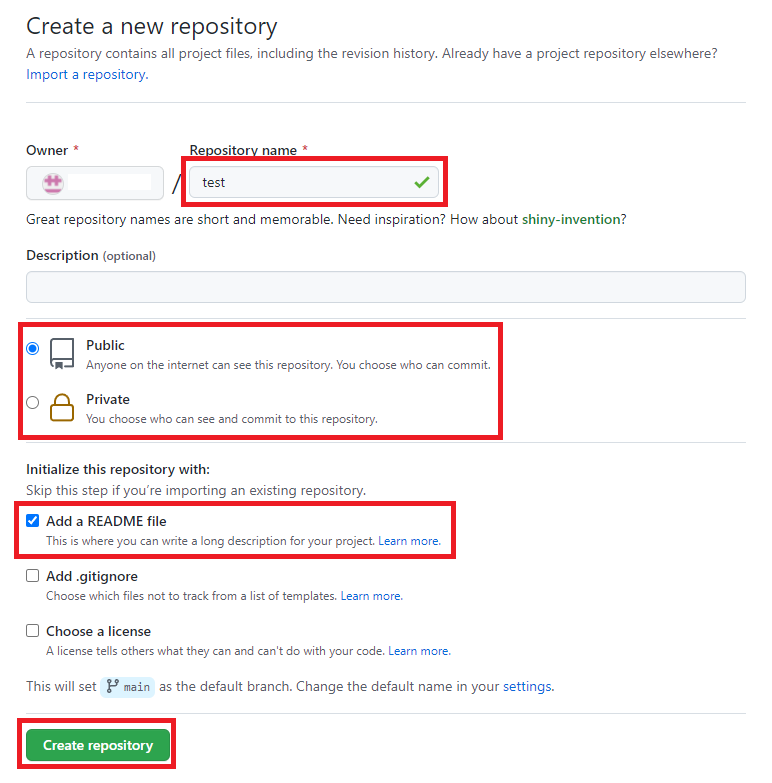Focus the Description text field
This screenshot has width=772, height=783.
click(x=385, y=287)
